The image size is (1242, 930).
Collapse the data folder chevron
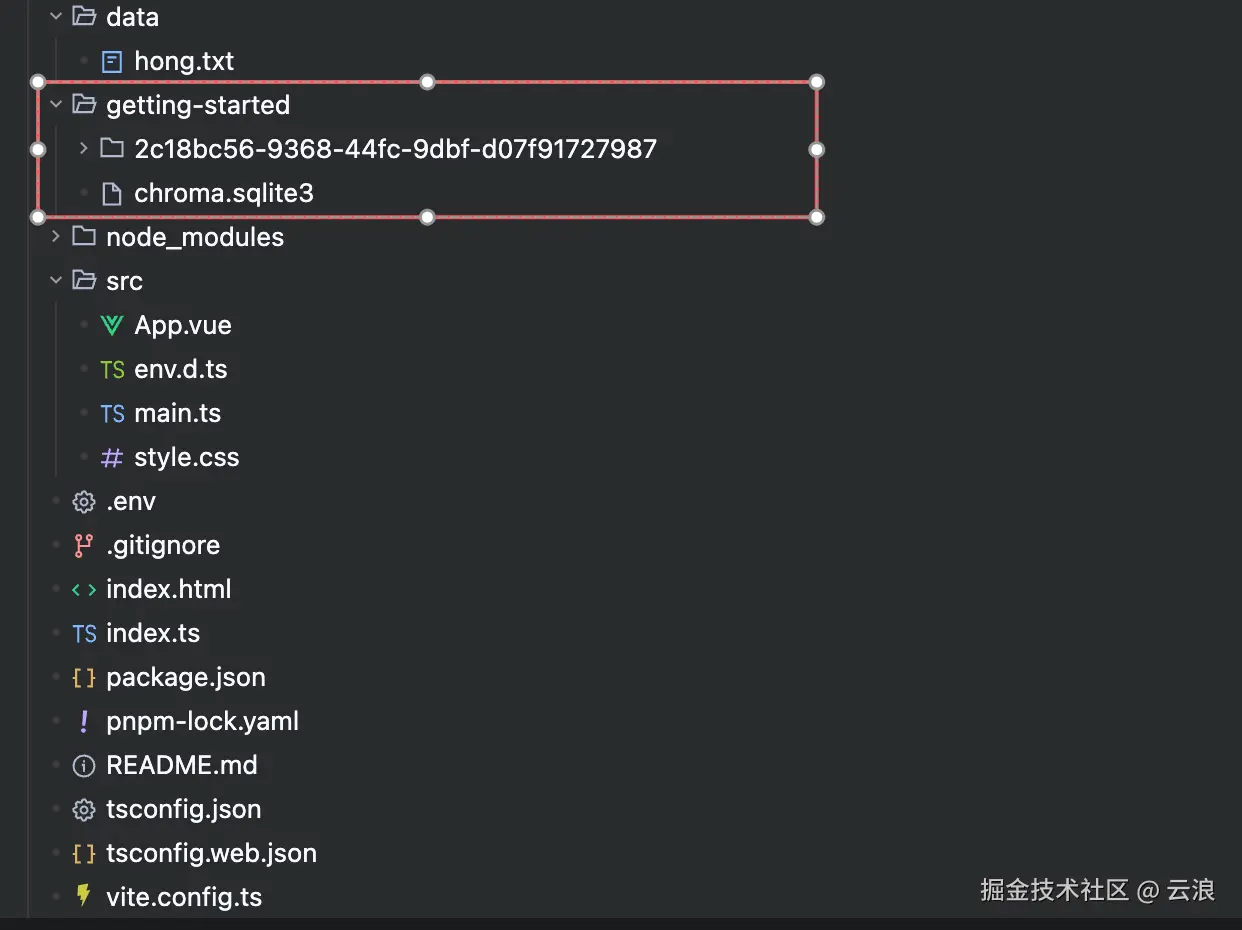pos(56,17)
